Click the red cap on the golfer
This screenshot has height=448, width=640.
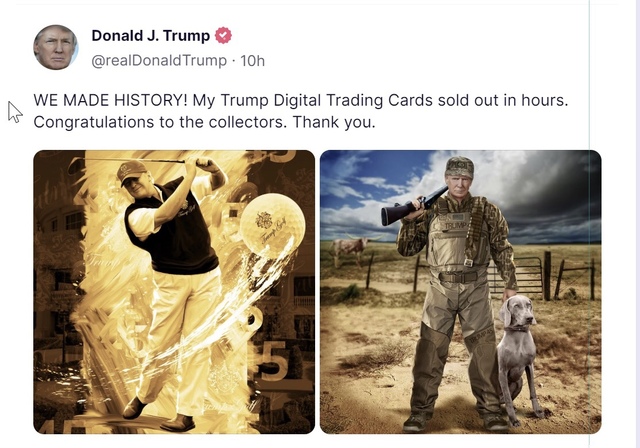[131, 171]
